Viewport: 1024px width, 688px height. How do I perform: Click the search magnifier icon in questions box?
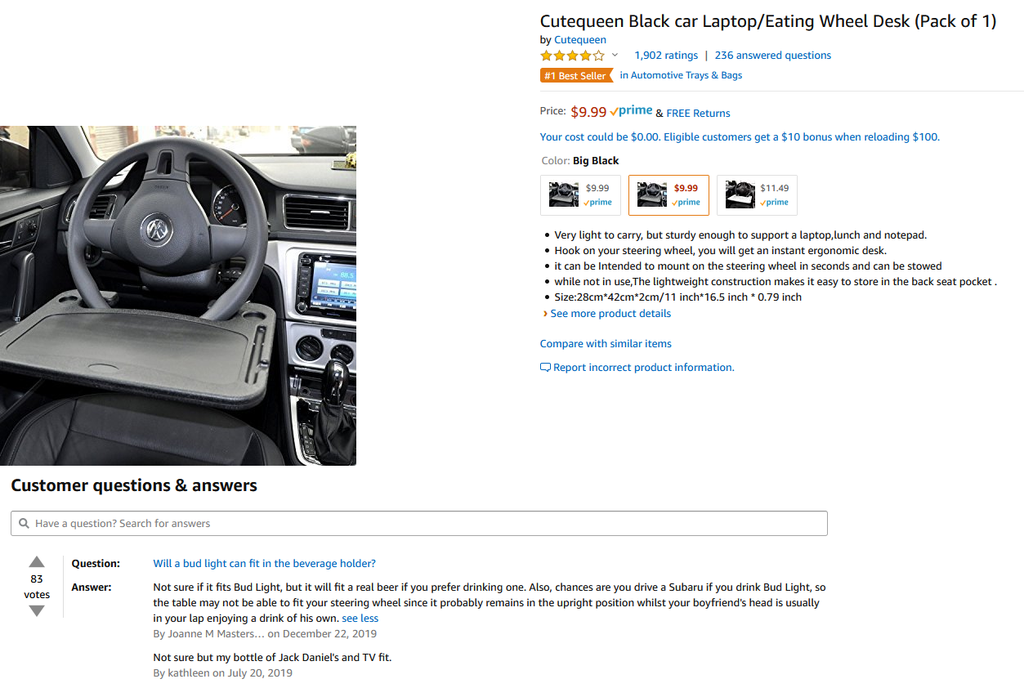click(x=24, y=524)
